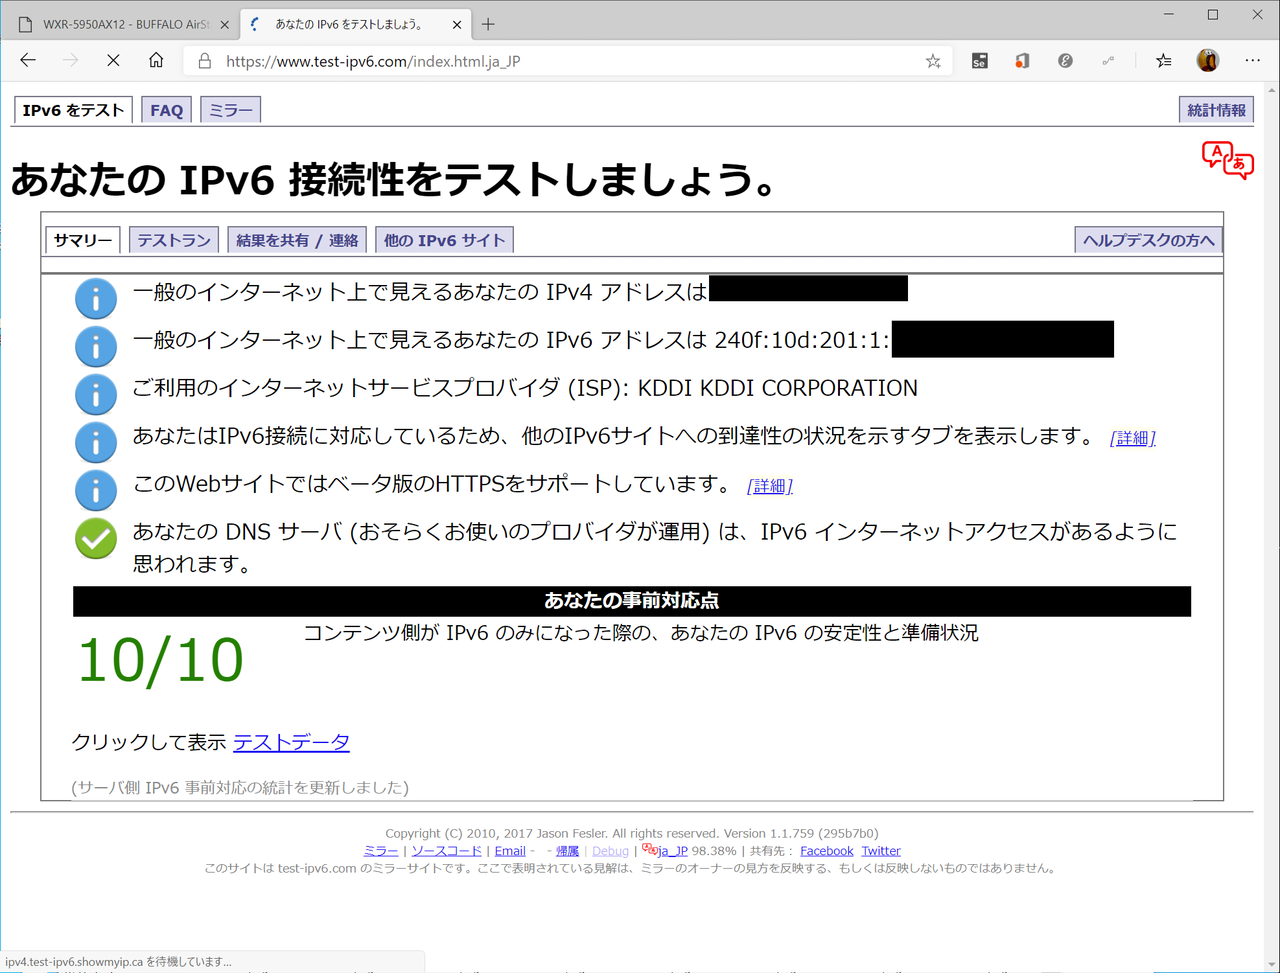Click the あなたの事前対応点 header bar
Image resolution: width=1280 pixels, height=973 pixels.
coord(632,601)
